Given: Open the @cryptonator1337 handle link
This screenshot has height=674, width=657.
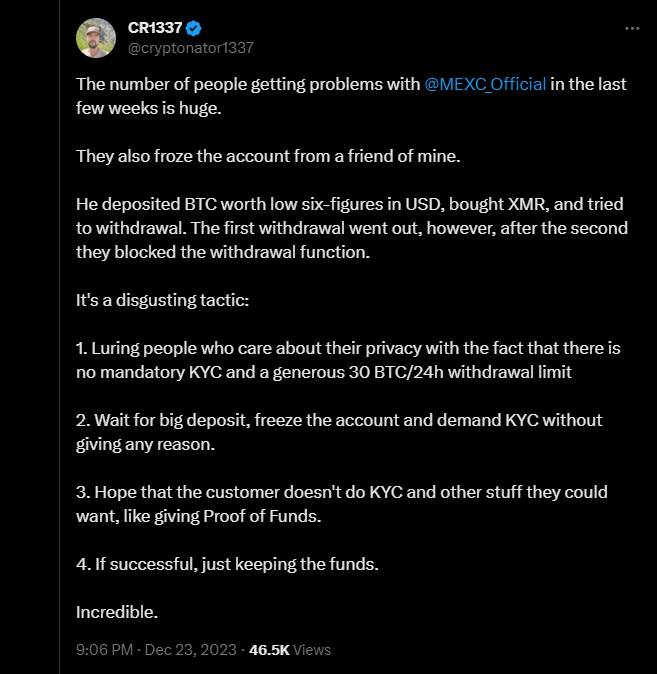Looking at the screenshot, I should pyautogui.click(x=190, y=48).
